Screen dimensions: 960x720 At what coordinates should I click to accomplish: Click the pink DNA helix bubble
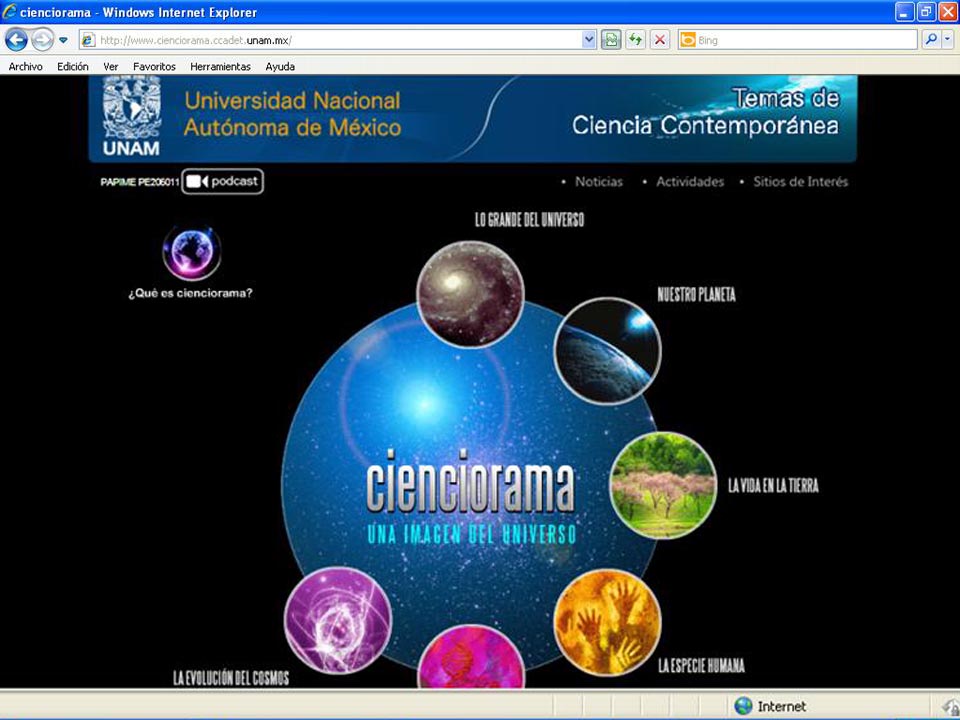pyautogui.click(x=471, y=656)
